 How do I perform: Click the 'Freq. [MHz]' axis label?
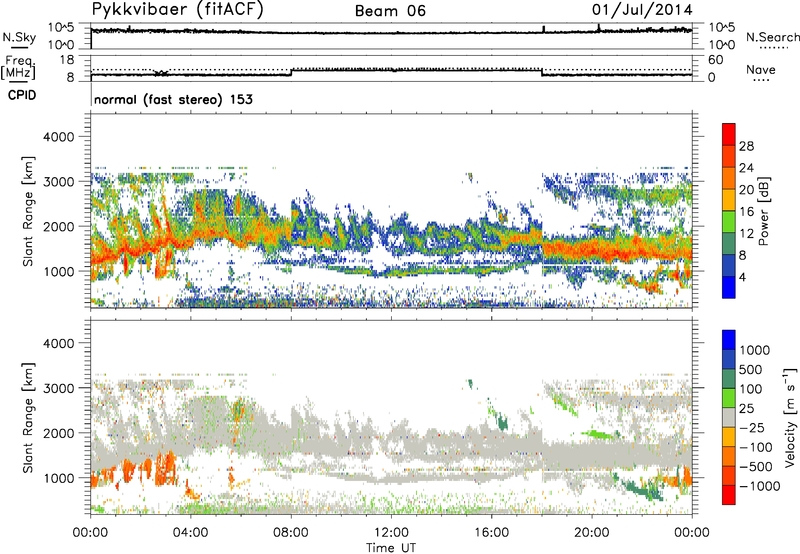(x=18, y=68)
